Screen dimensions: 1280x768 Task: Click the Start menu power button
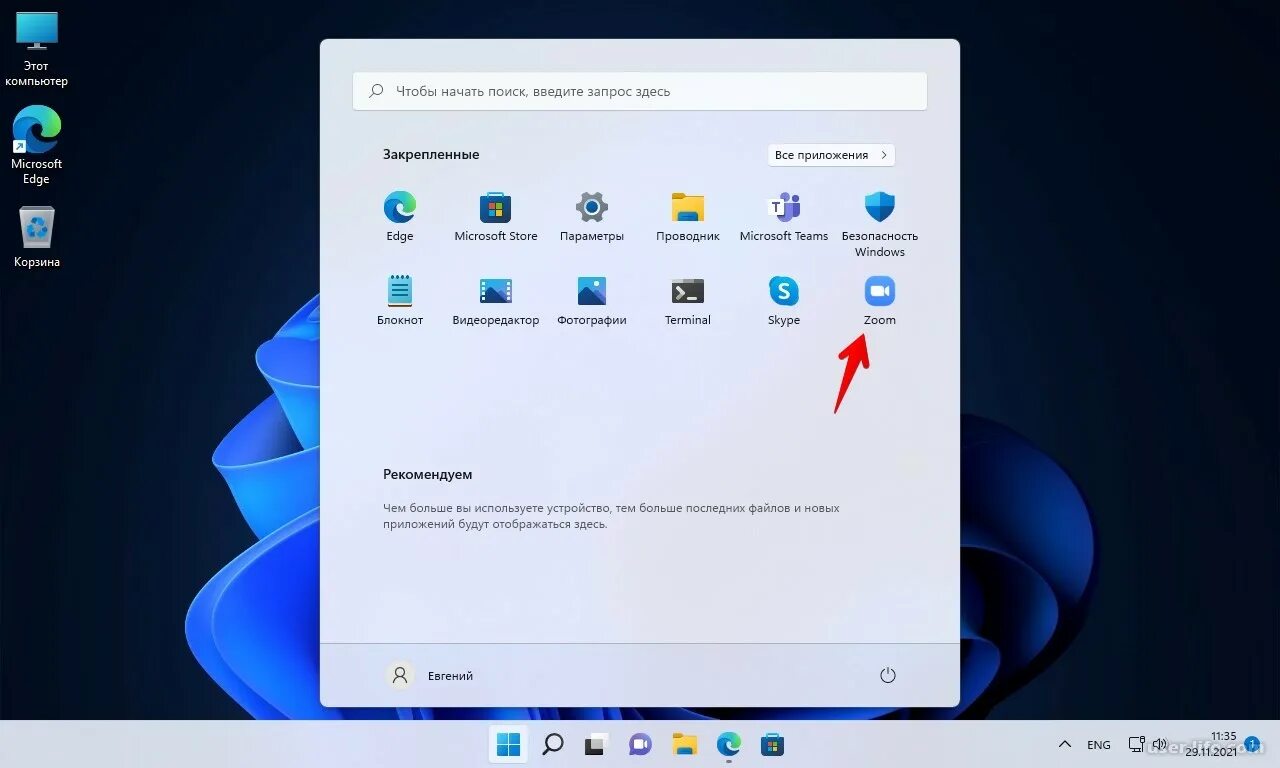(x=887, y=676)
